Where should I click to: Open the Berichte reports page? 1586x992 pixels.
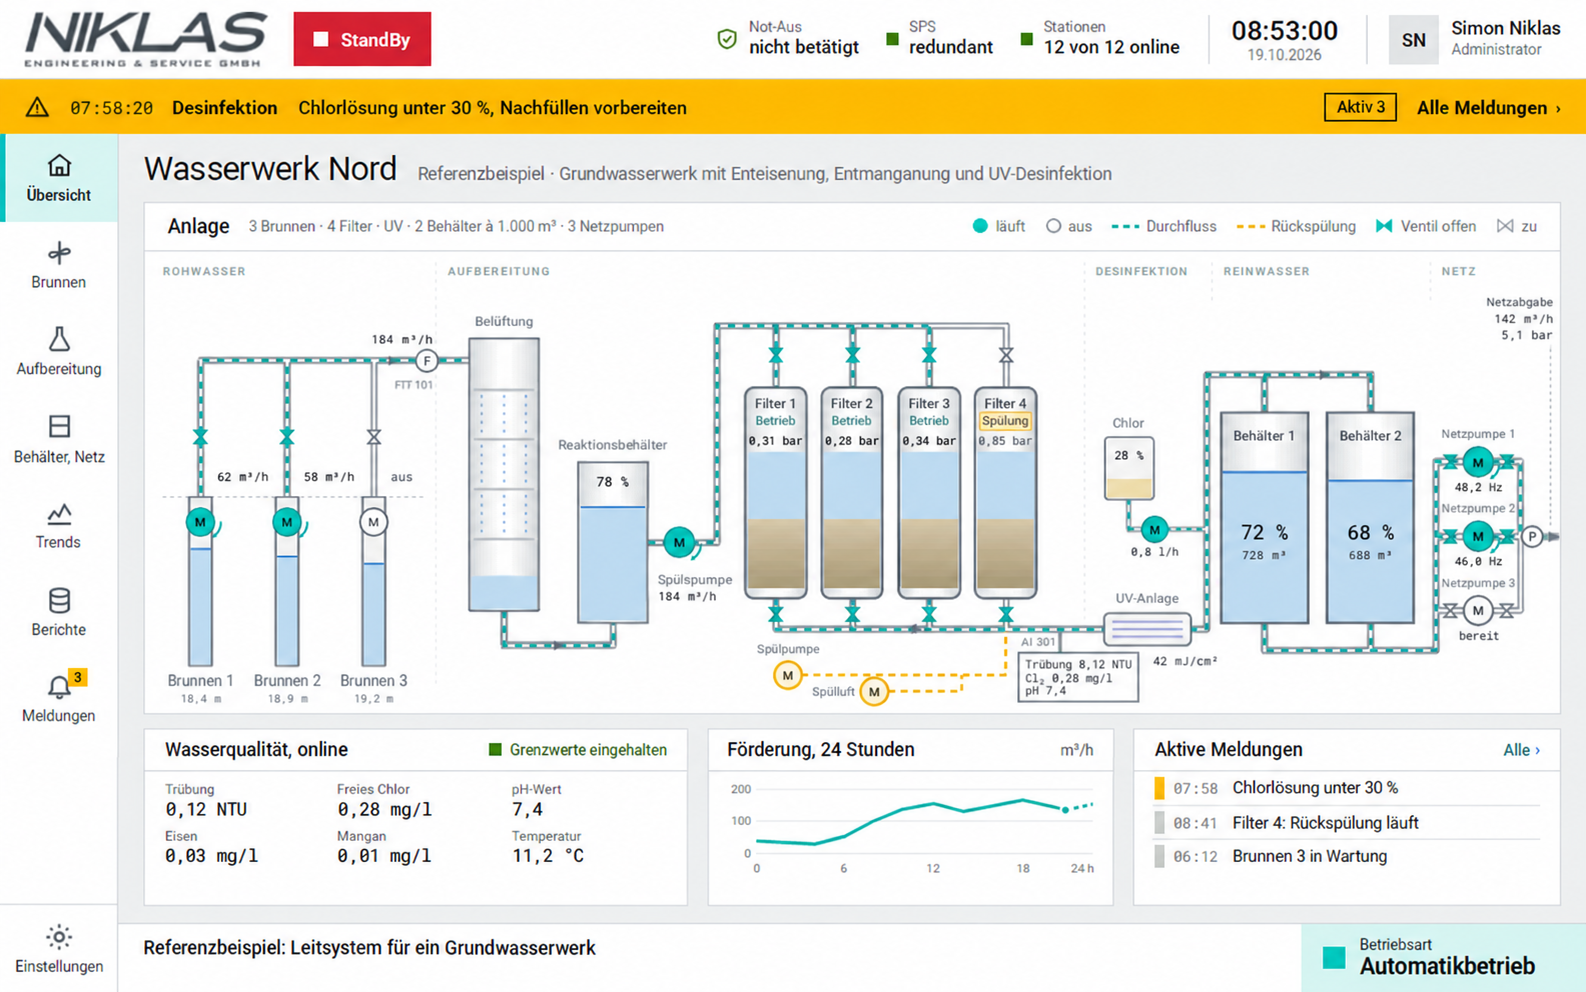58,613
